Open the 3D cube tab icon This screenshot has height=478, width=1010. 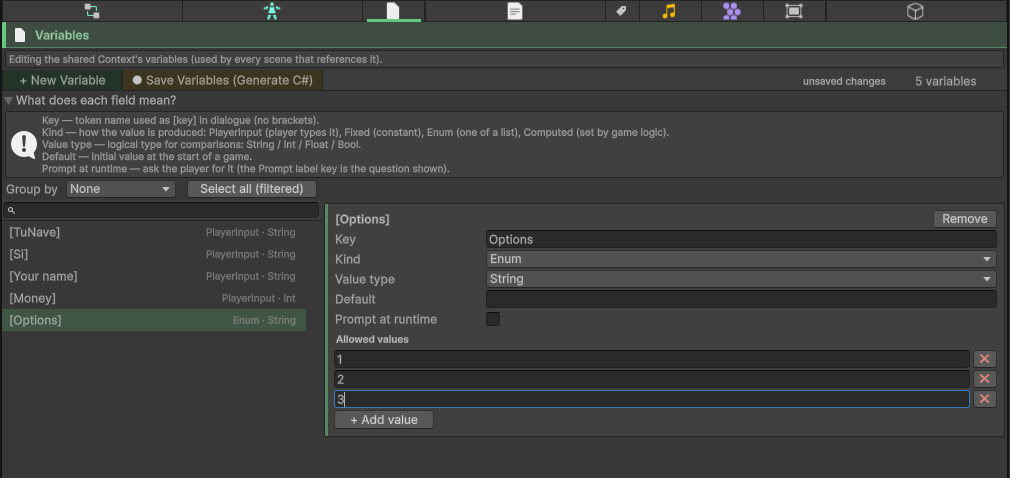pos(915,11)
